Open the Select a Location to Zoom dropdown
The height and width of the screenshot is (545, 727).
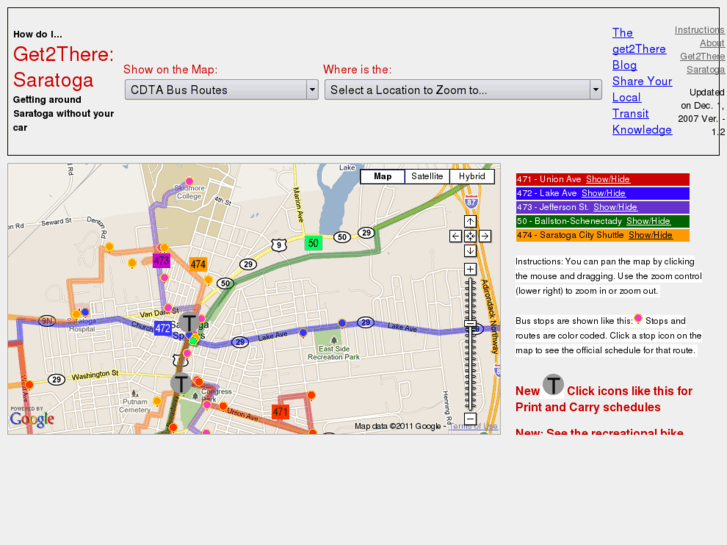[463, 90]
